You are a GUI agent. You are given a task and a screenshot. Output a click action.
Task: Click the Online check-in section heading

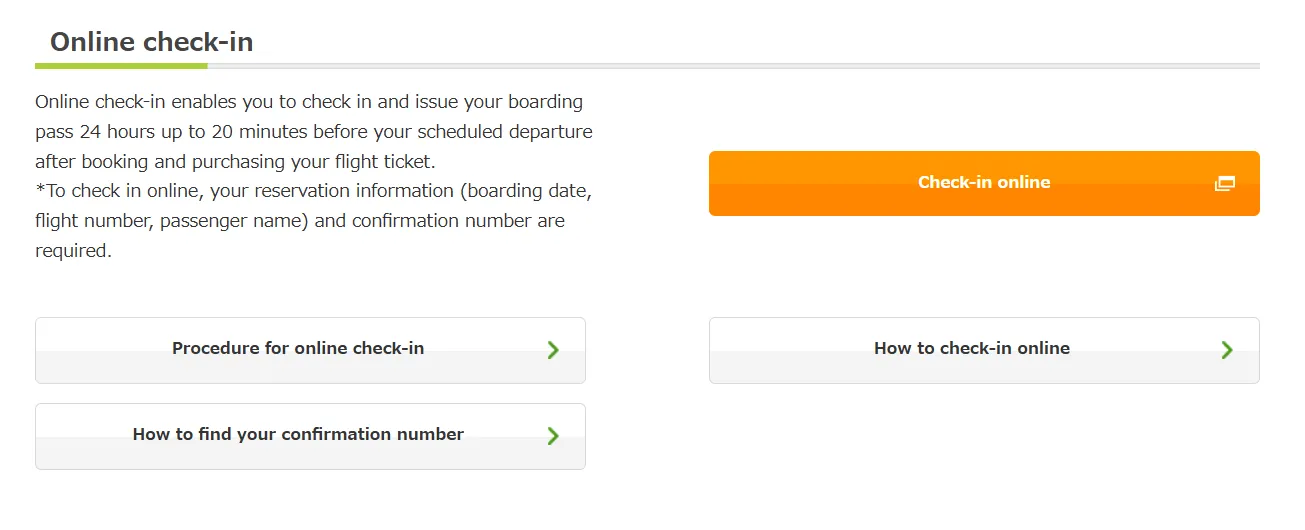(151, 42)
